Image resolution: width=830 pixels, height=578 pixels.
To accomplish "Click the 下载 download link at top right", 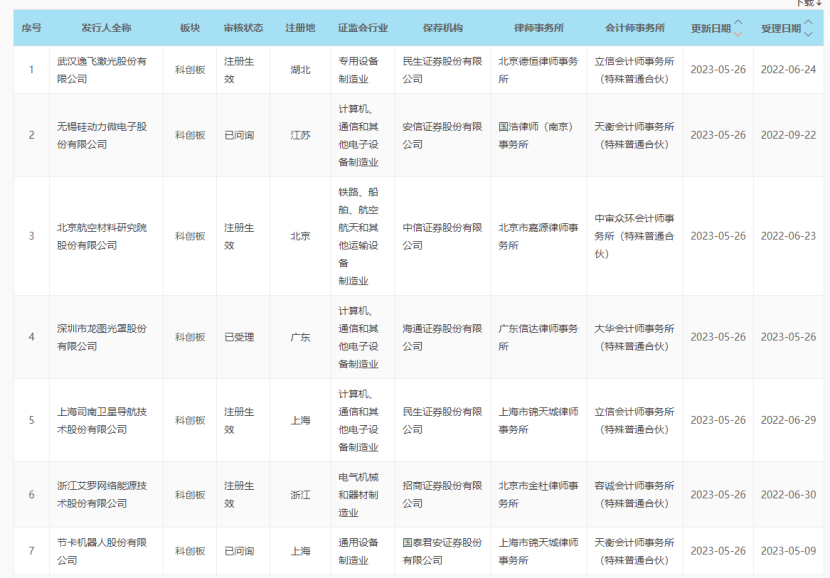I will [x=811, y=3].
